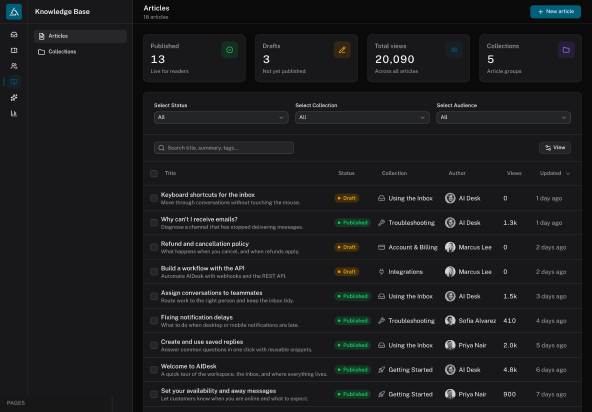Screen dimensions: 592x412
Task: Focus the search title, summary, tags field
Action: pos(224,148)
